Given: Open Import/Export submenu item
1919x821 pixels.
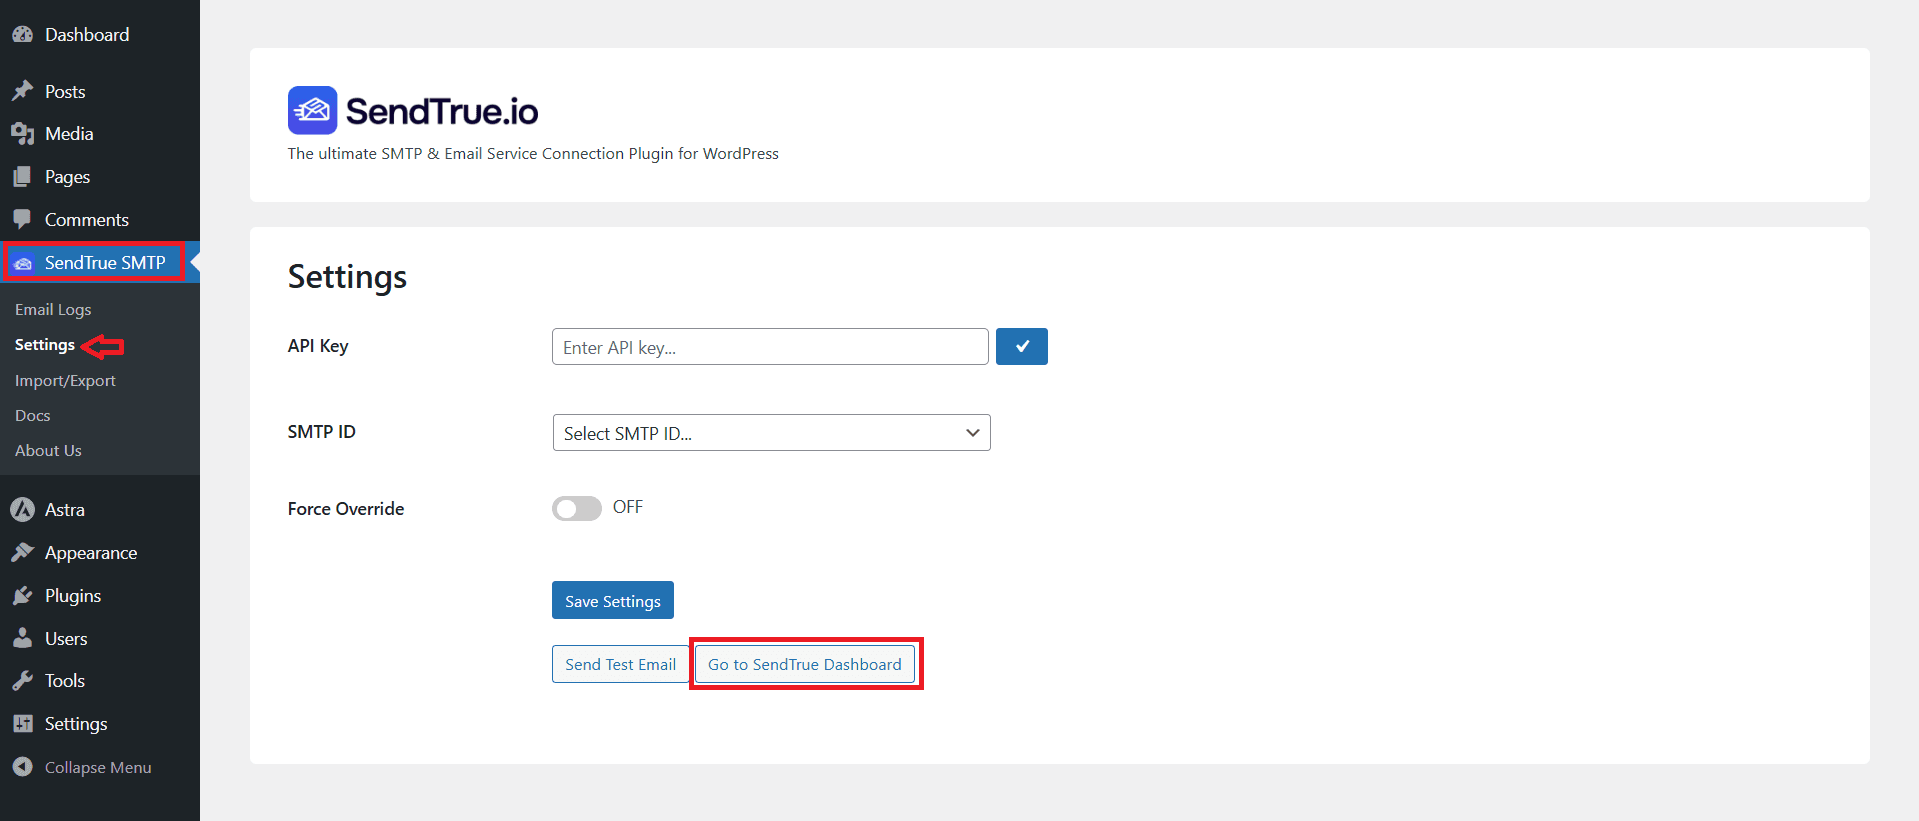Looking at the screenshot, I should [65, 380].
